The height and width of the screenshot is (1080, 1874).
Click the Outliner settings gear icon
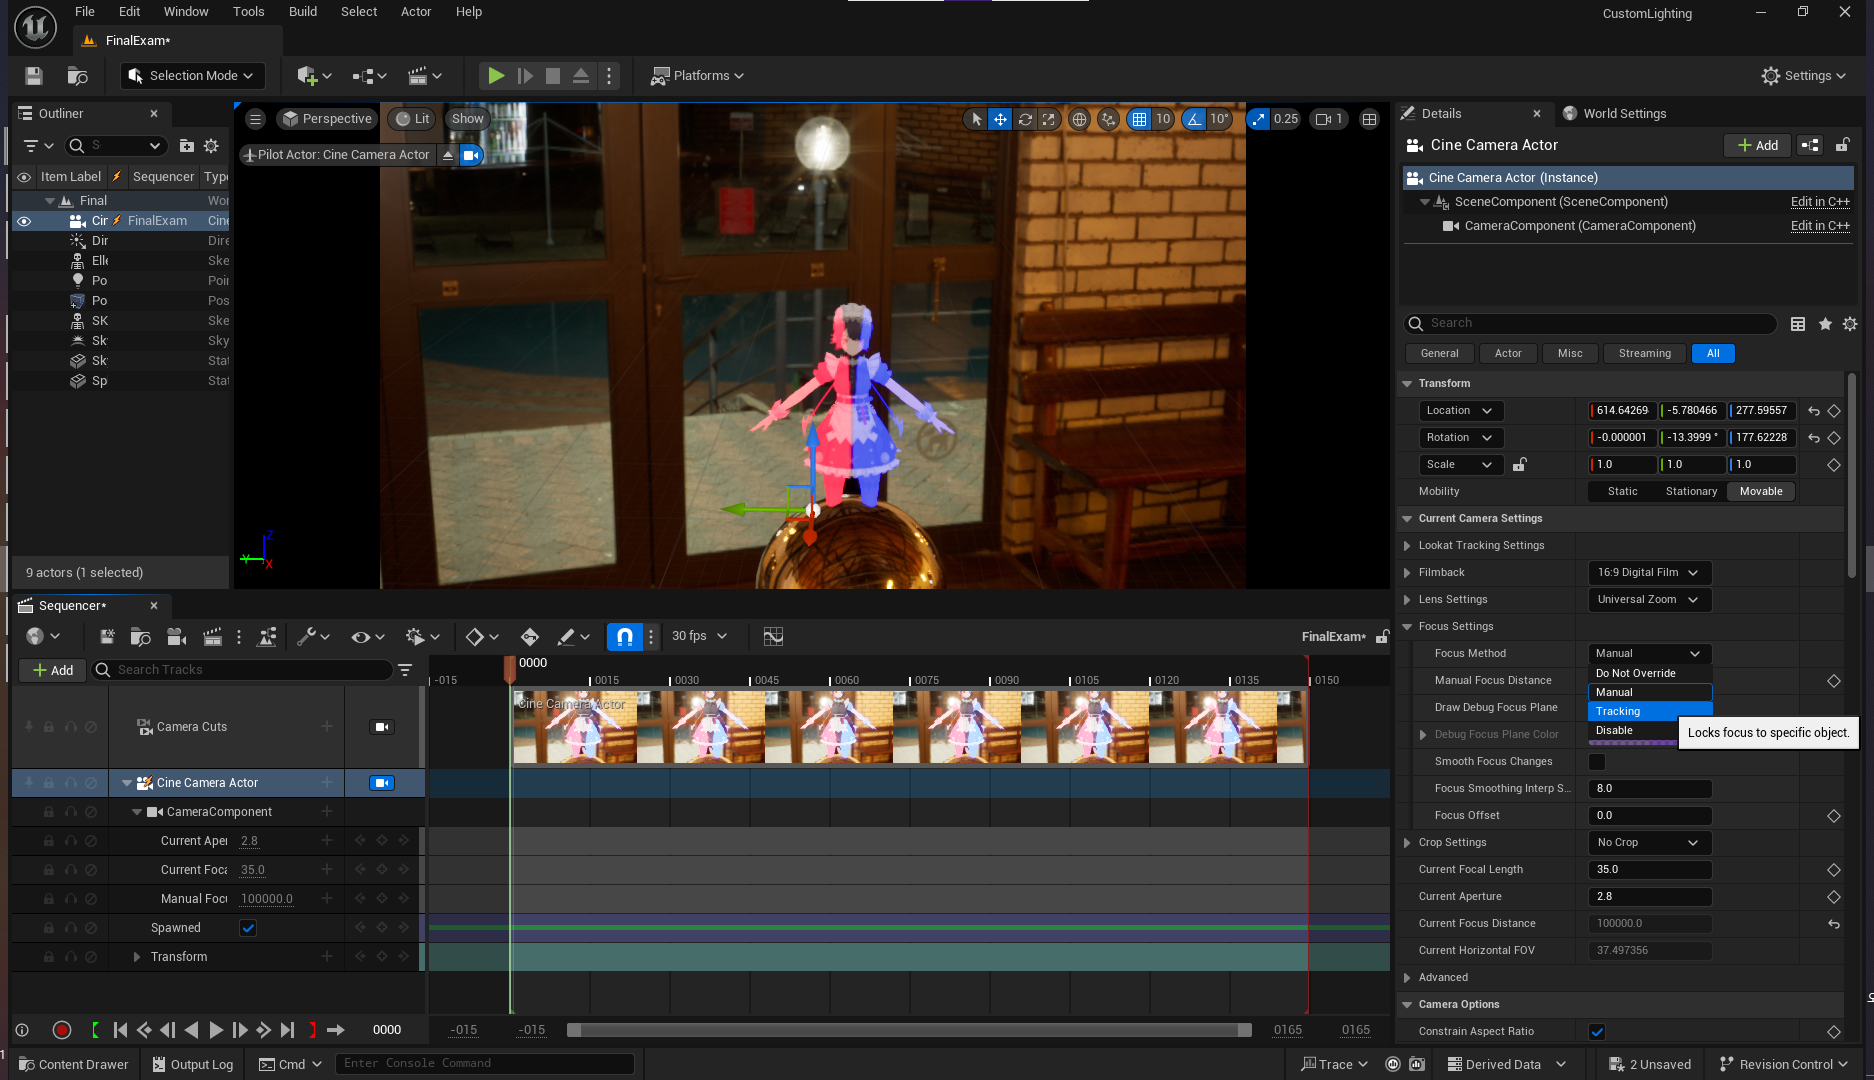pyautogui.click(x=211, y=146)
